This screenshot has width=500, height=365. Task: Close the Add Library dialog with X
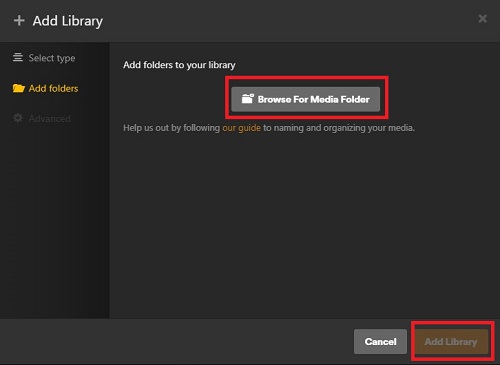tap(482, 19)
